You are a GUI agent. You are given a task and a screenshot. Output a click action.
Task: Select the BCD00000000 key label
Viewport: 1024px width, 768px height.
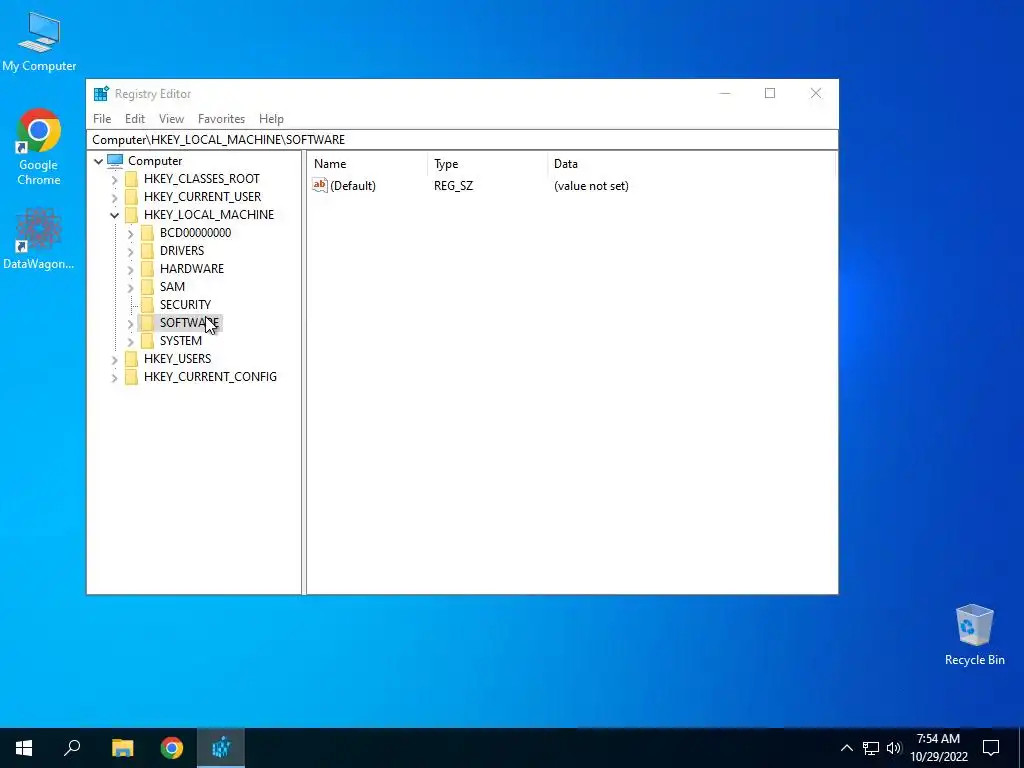click(195, 233)
